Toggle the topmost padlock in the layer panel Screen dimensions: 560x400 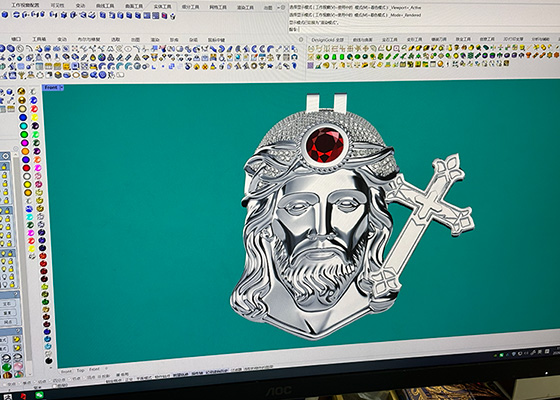coord(4,167)
